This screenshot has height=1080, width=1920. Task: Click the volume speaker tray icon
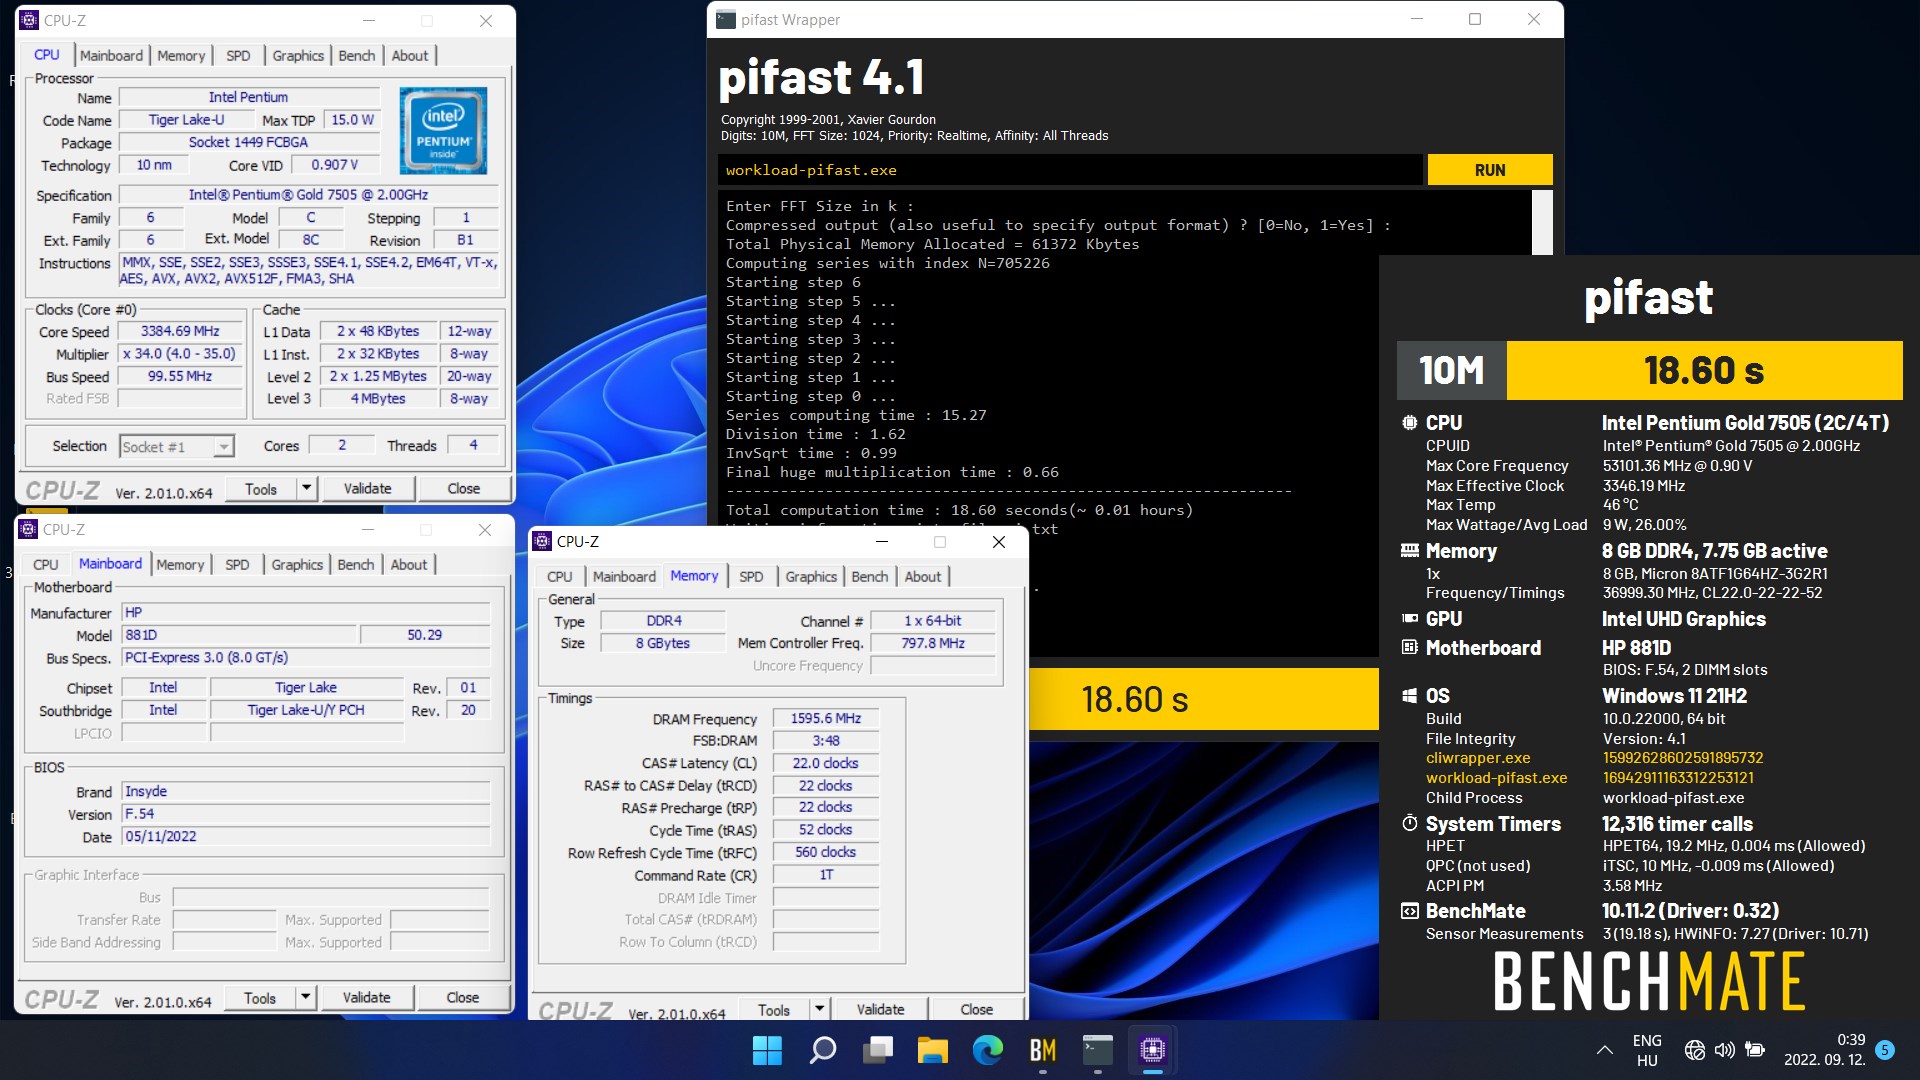click(1724, 1050)
